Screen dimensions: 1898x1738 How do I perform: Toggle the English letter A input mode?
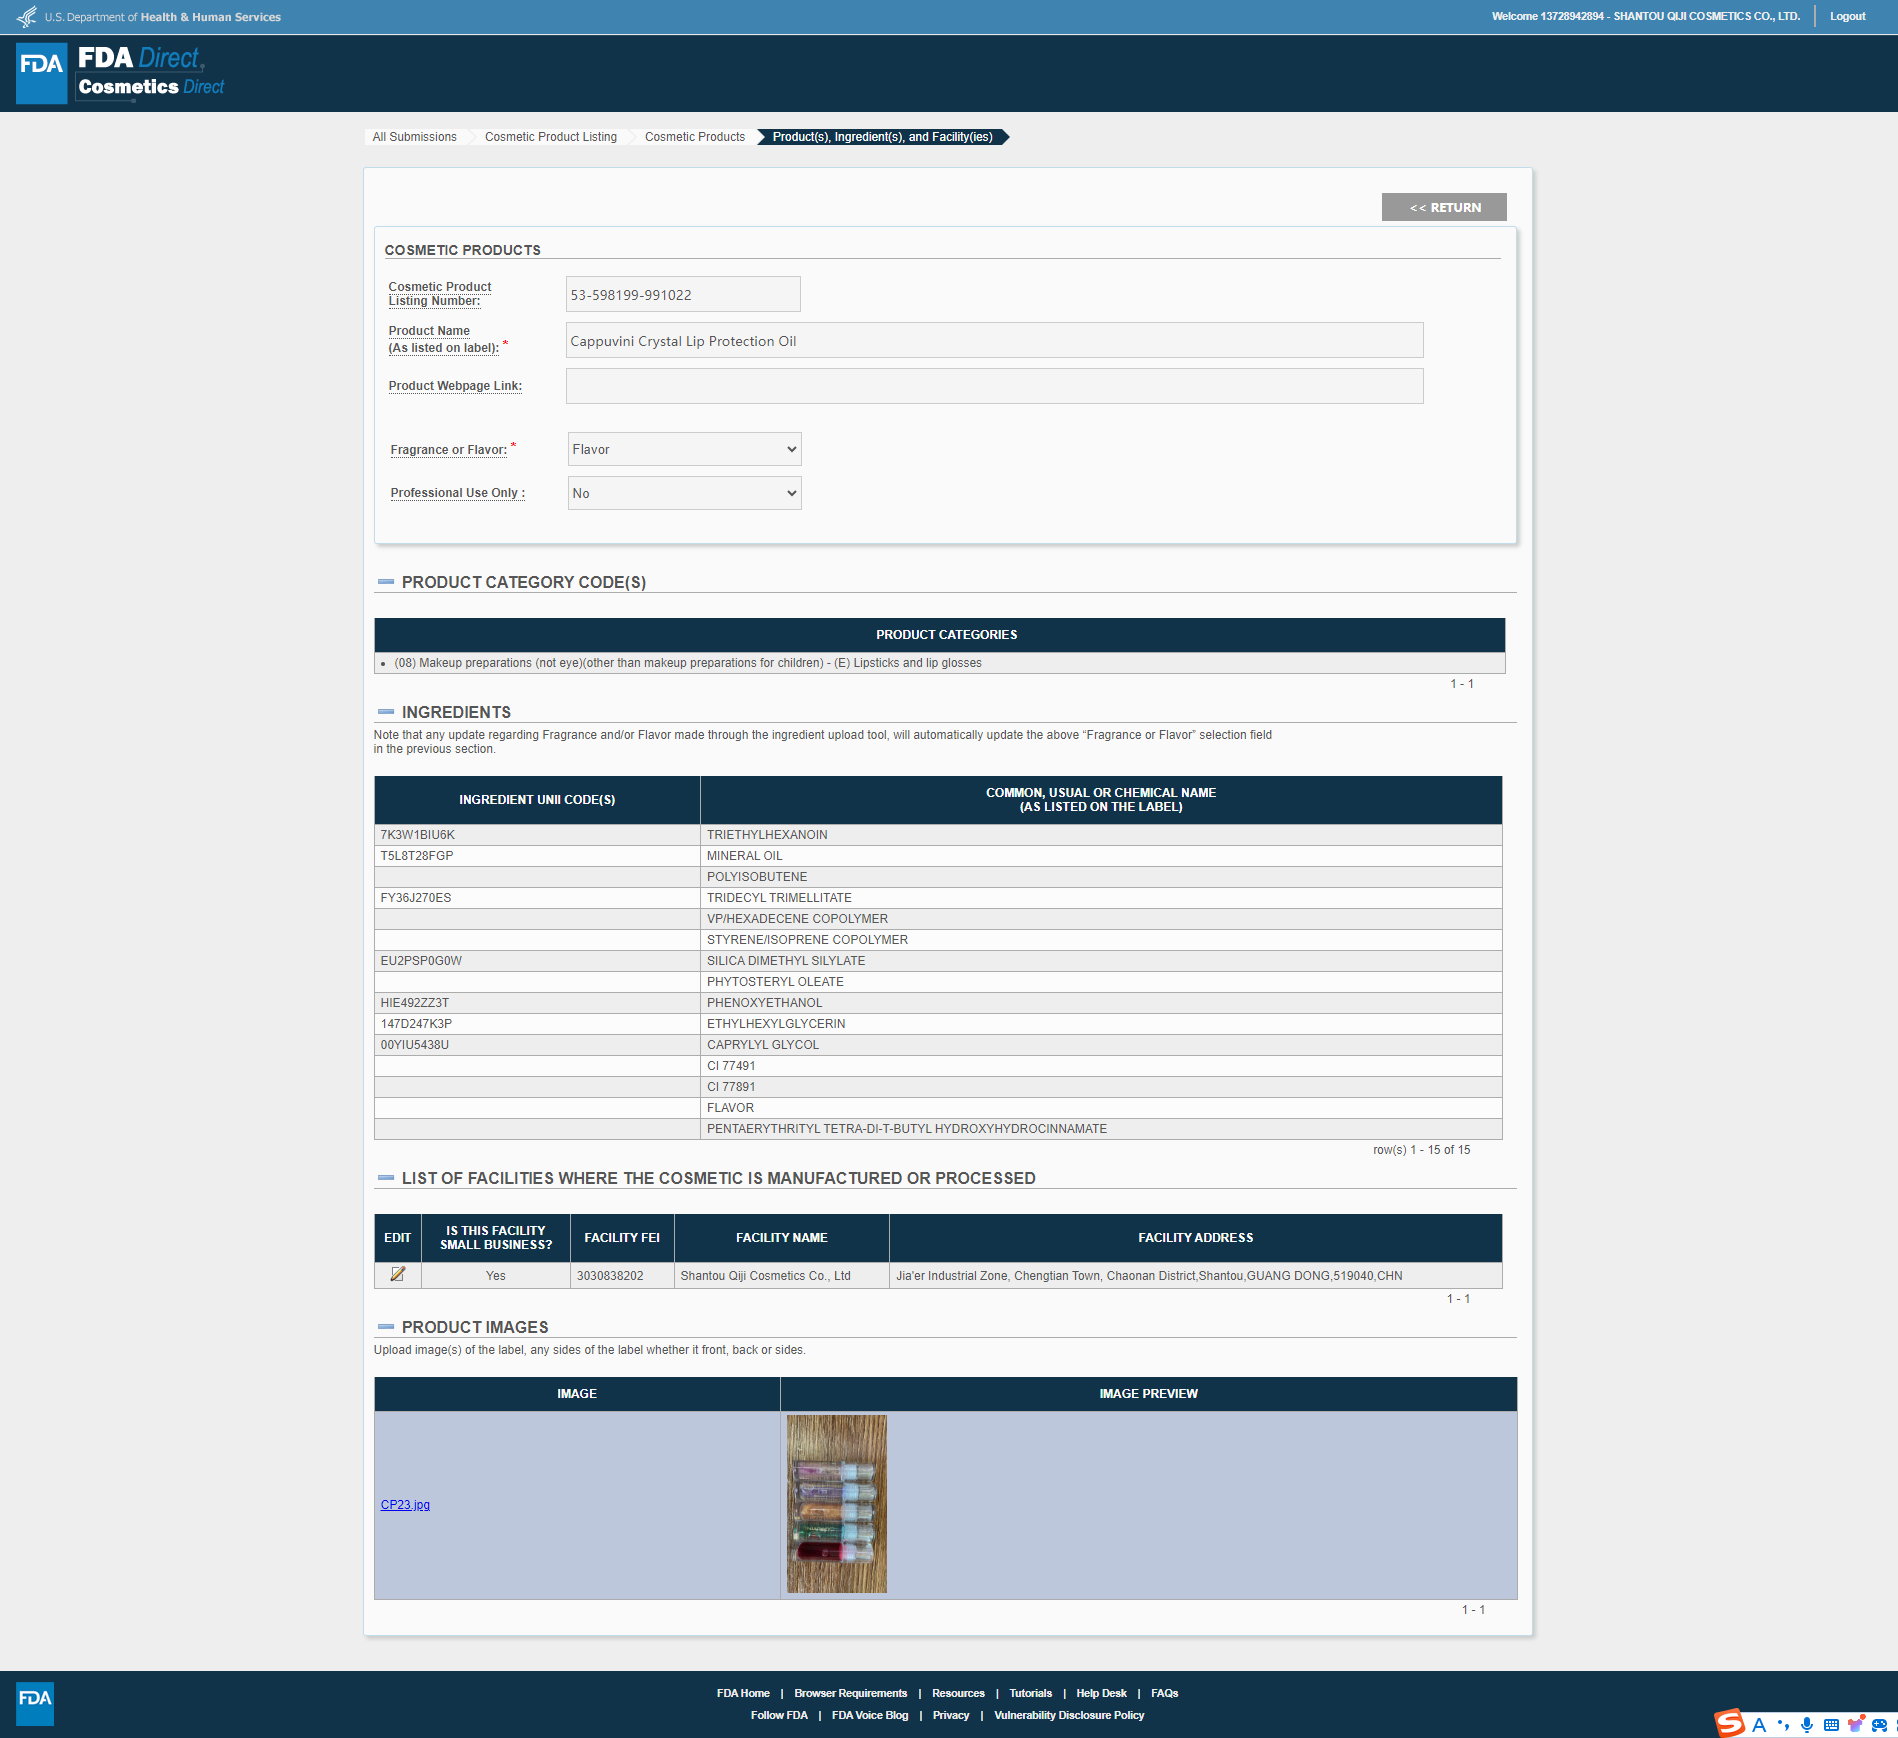click(1759, 1724)
